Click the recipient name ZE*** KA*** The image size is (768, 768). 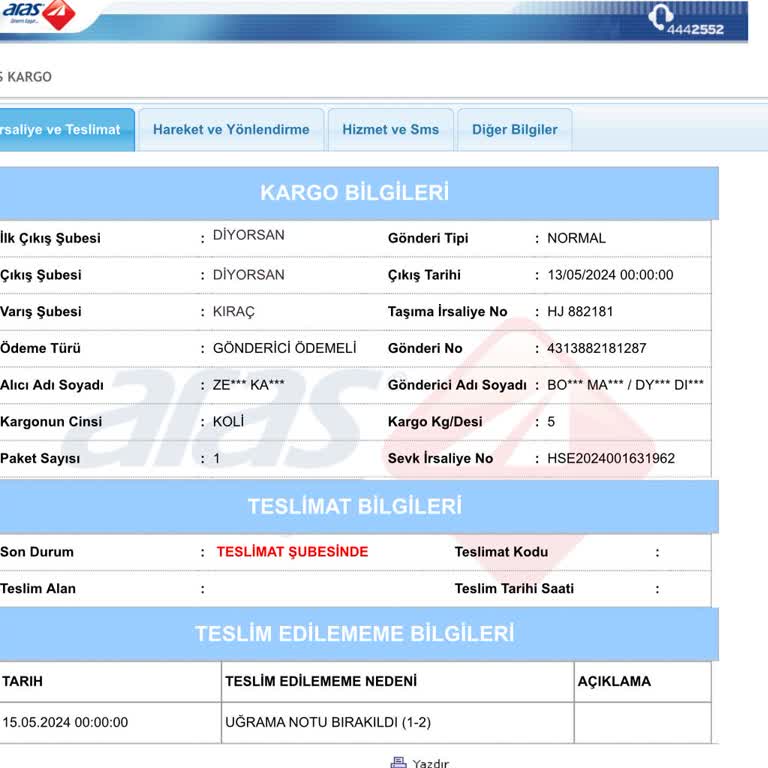[248, 385]
